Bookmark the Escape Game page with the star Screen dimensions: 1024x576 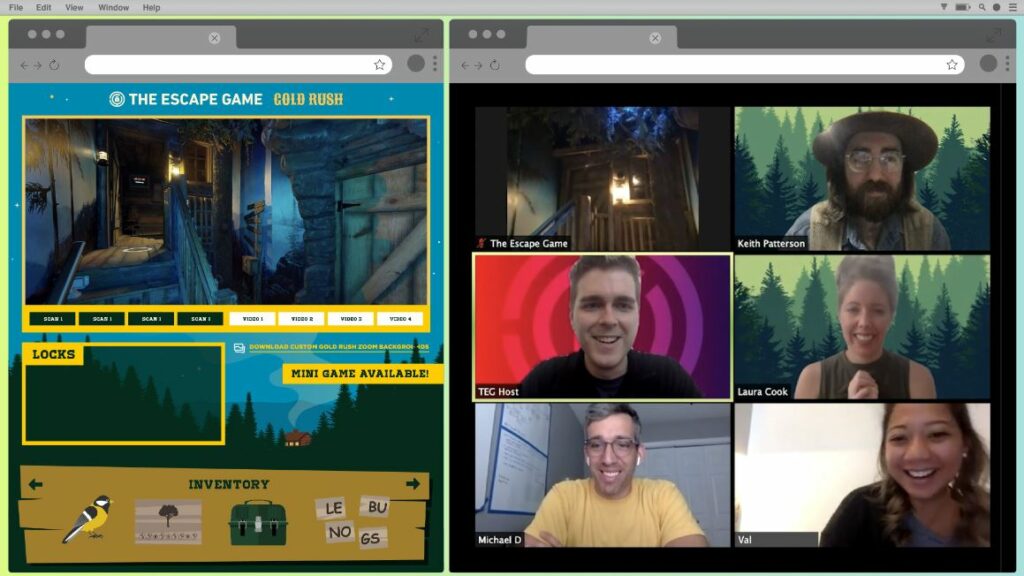click(x=379, y=64)
